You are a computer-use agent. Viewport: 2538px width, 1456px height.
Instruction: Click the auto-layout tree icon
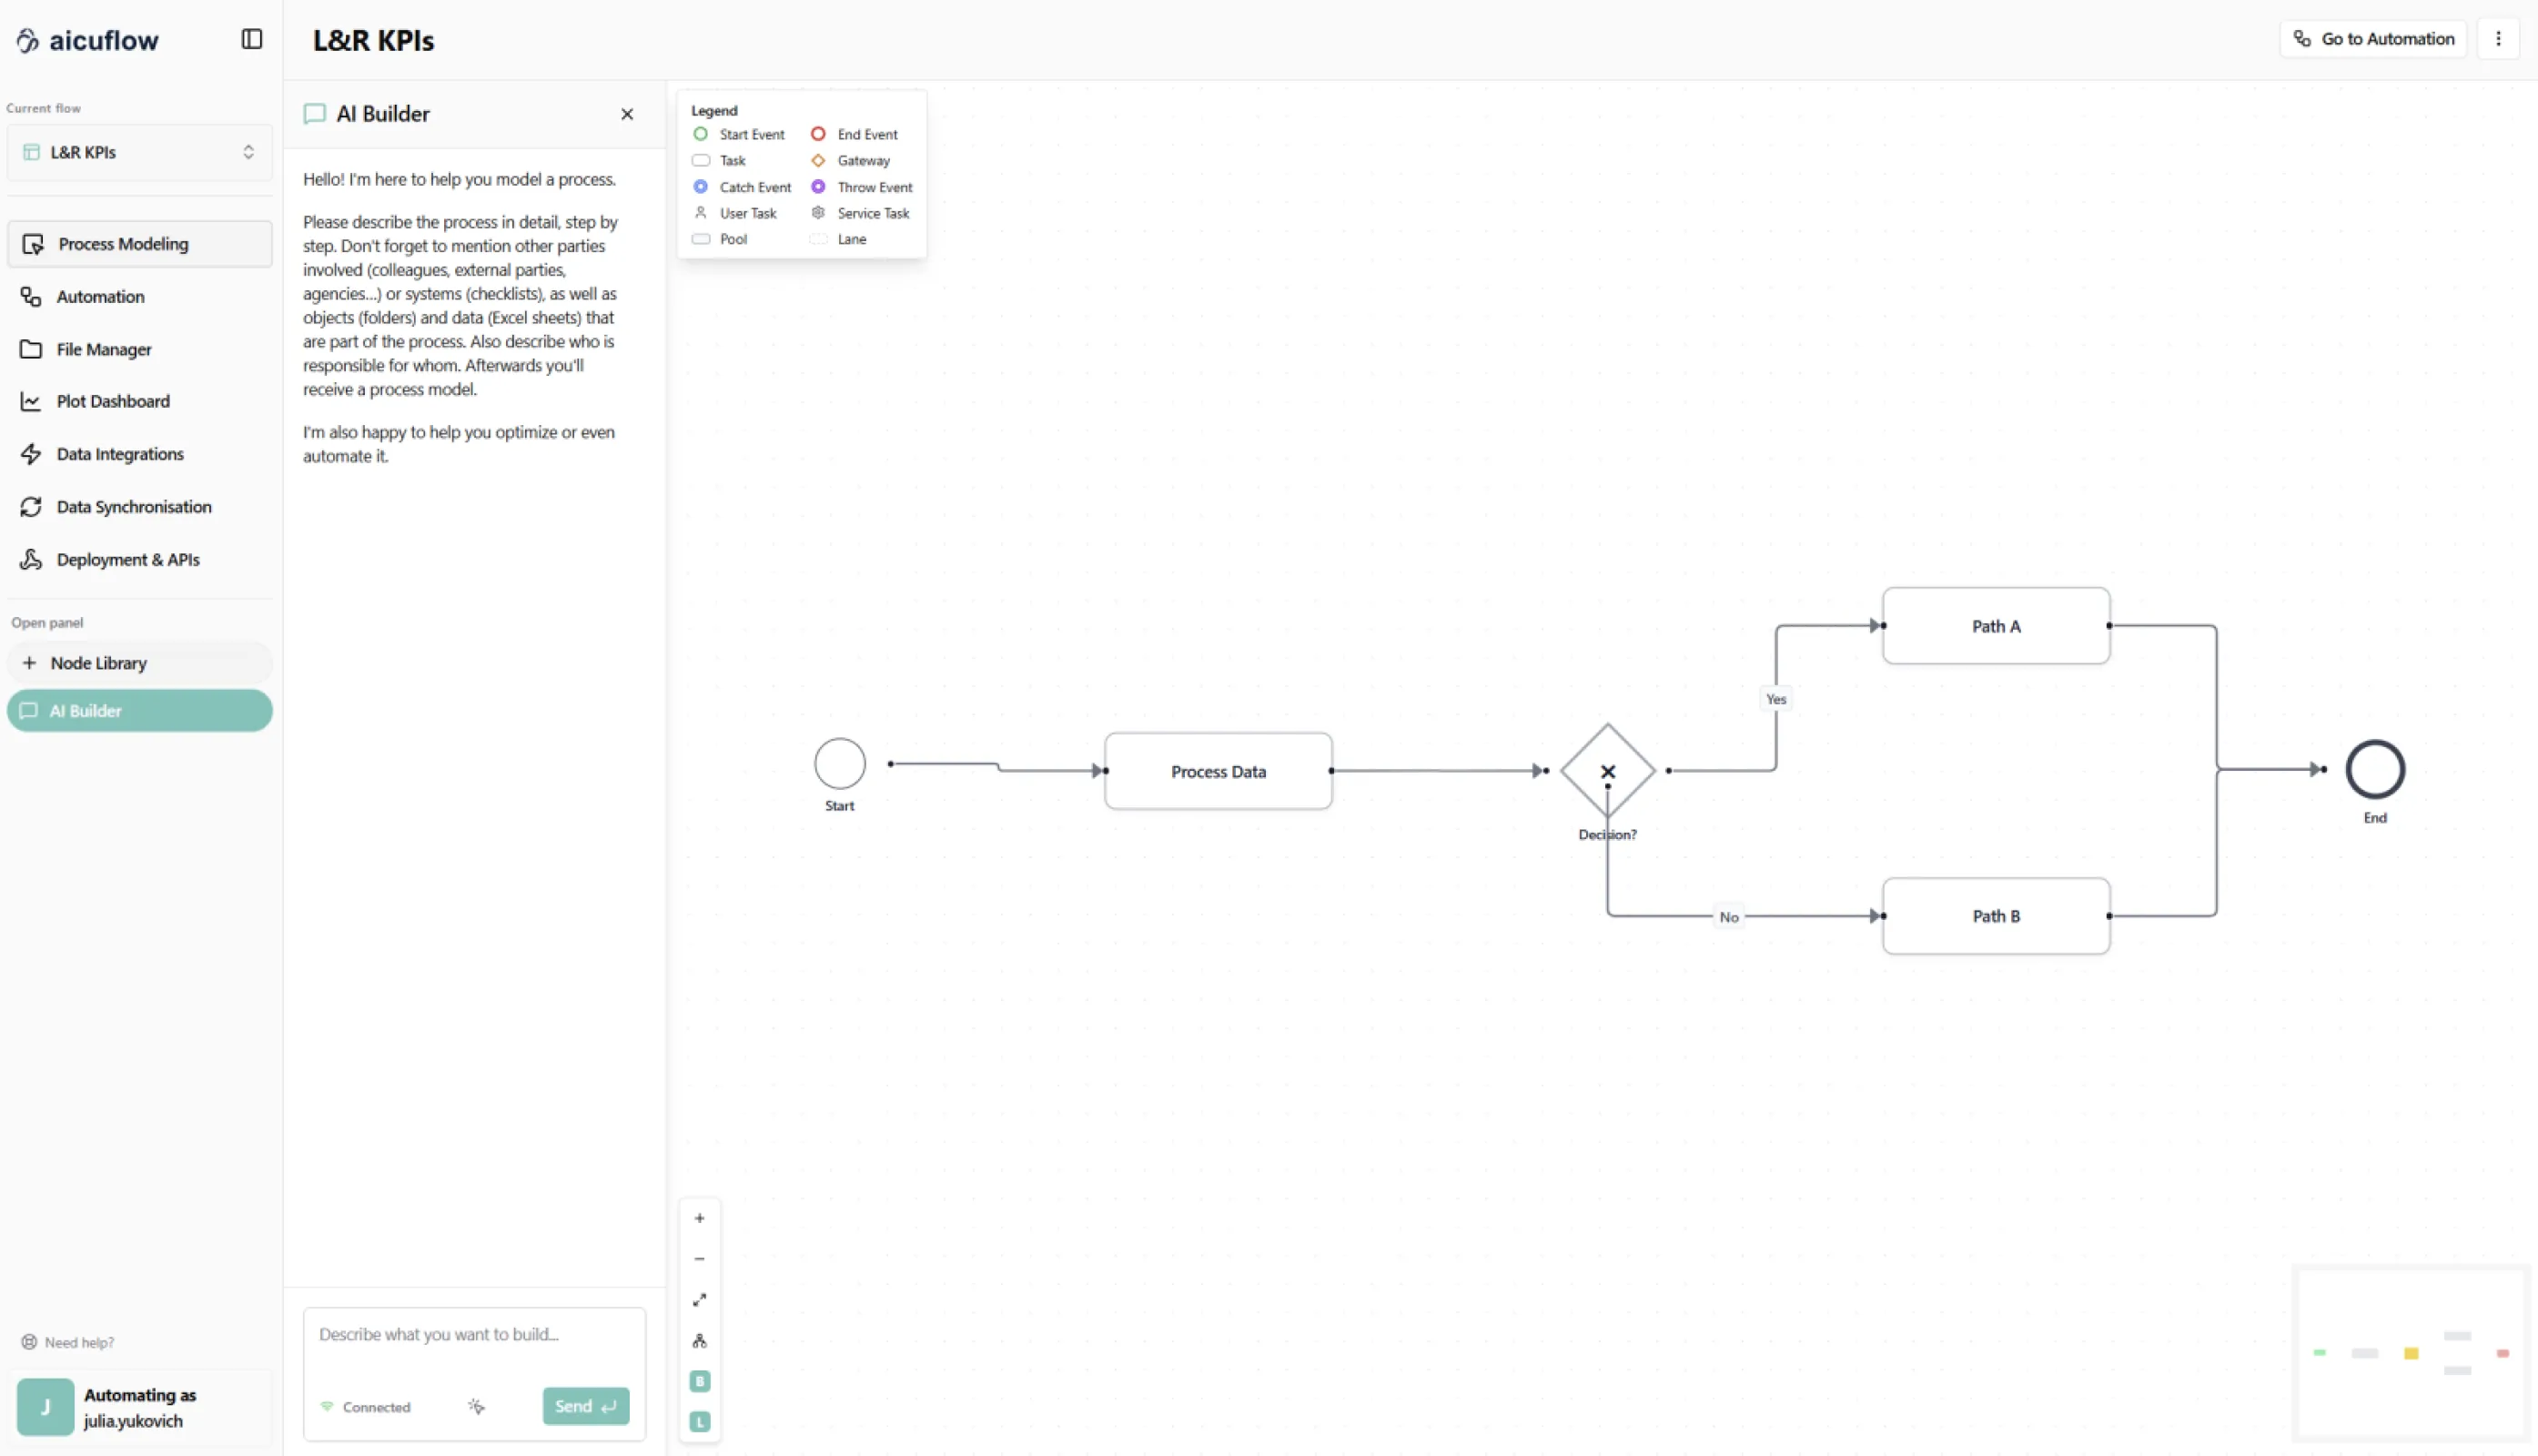[x=700, y=1341]
